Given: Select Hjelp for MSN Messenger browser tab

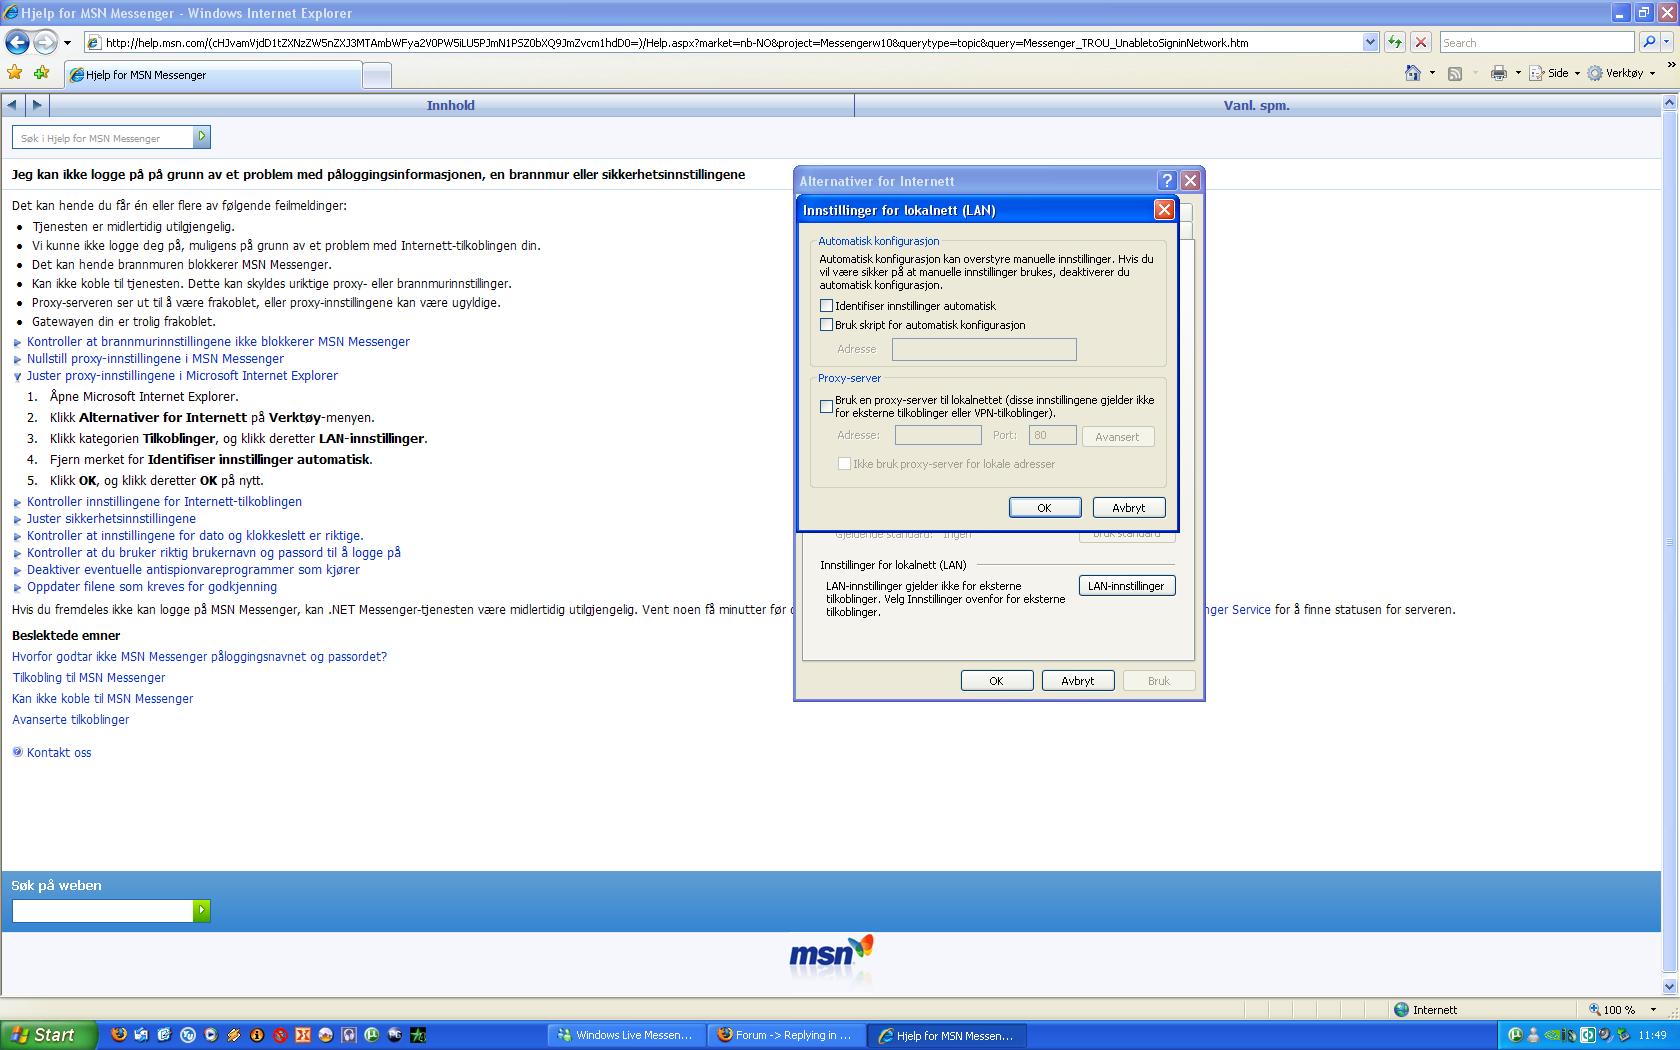Looking at the screenshot, I should pyautogui.click(x=212, y=75).
